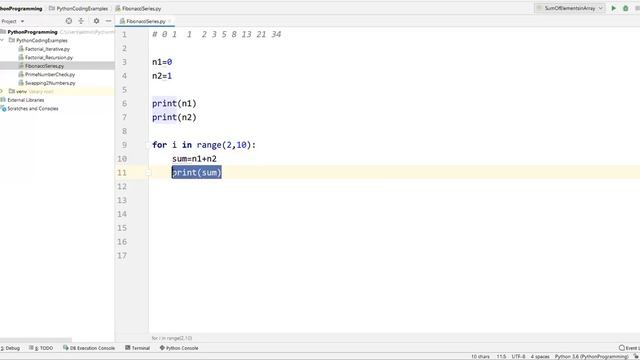Viewport: 640px width, 360px height.
Task: Open the Debug tool window
Action: (x=10, y=348)
